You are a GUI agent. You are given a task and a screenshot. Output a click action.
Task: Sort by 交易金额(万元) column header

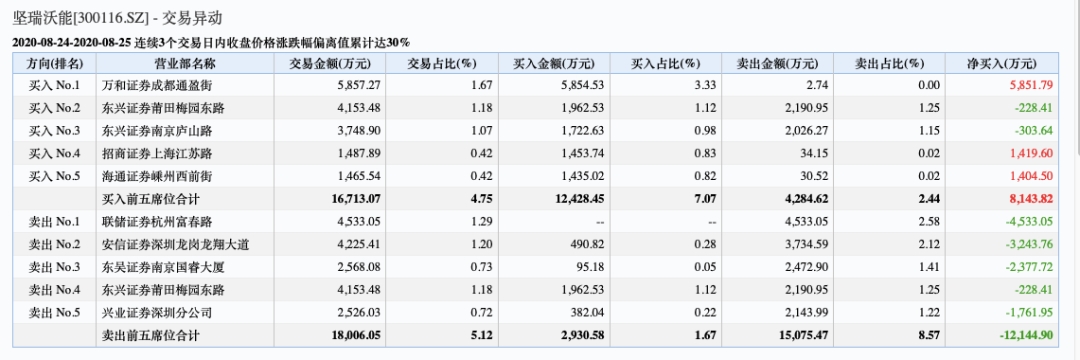[331, 63]
